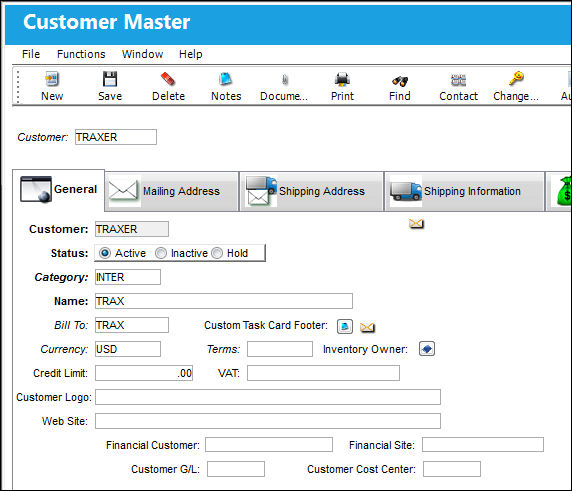Click the Contact toolbar icon
Viewport: 572px width, 491px height.
[458, 80]
